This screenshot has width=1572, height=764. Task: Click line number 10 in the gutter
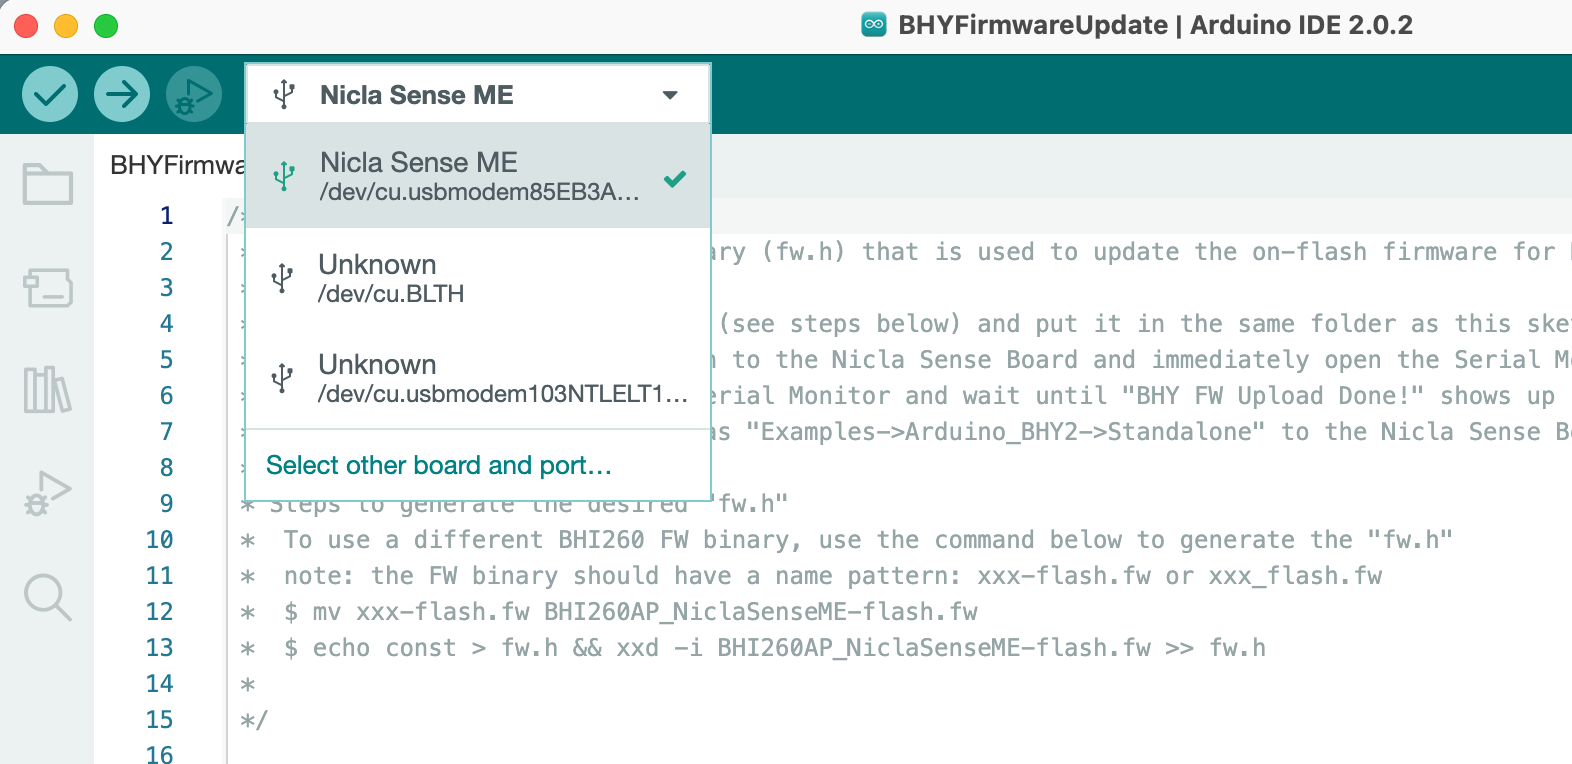point(160,540)
